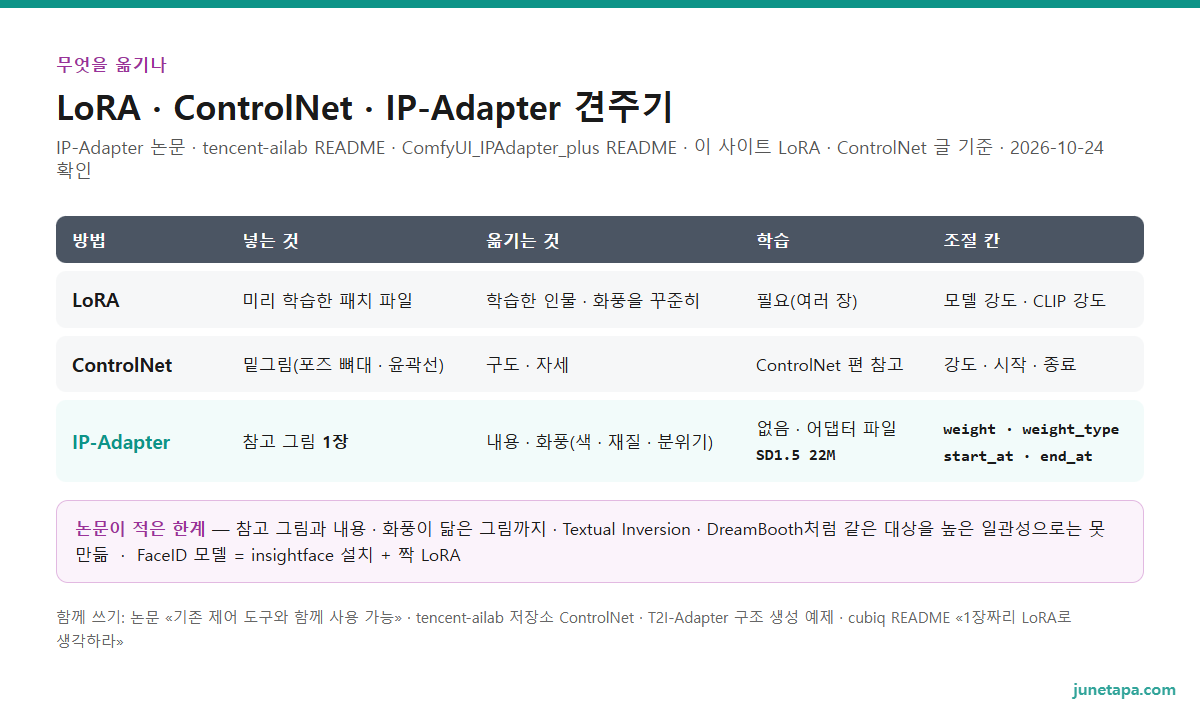Click the cell '밑그림(포즈 뼈대 · 윤곽선)'
The height and width of the screenshot is (717, 1200).
pyautogui.click(x=344, y=365)
